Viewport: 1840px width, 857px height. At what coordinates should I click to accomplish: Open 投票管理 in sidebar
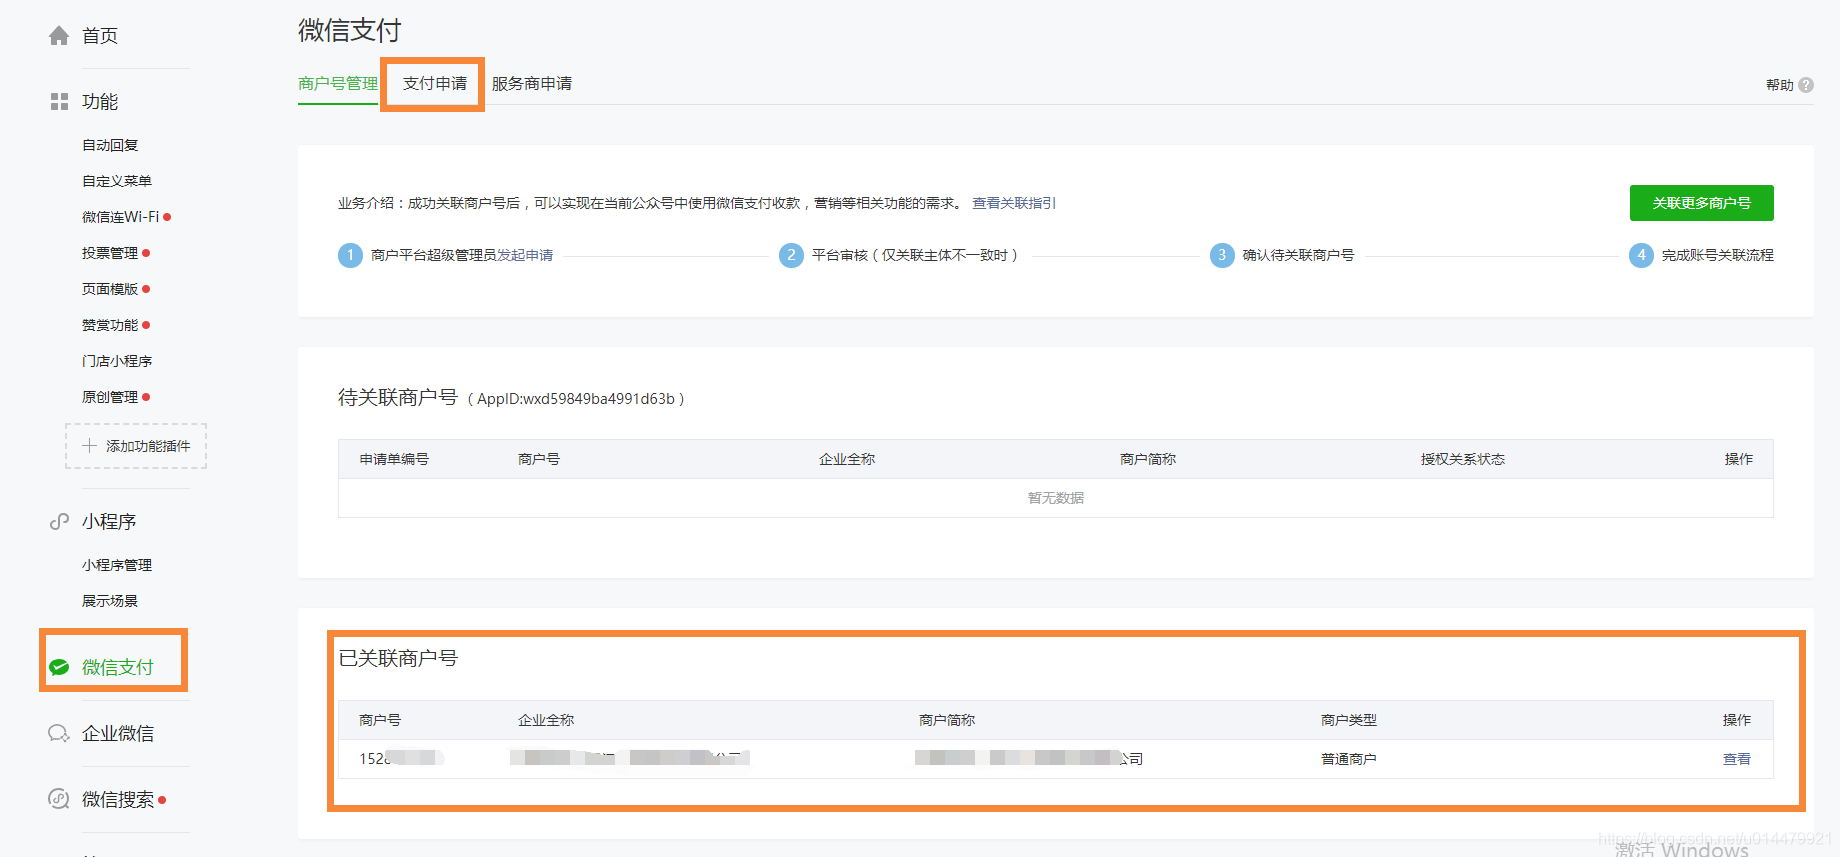[x=110, y=253]
